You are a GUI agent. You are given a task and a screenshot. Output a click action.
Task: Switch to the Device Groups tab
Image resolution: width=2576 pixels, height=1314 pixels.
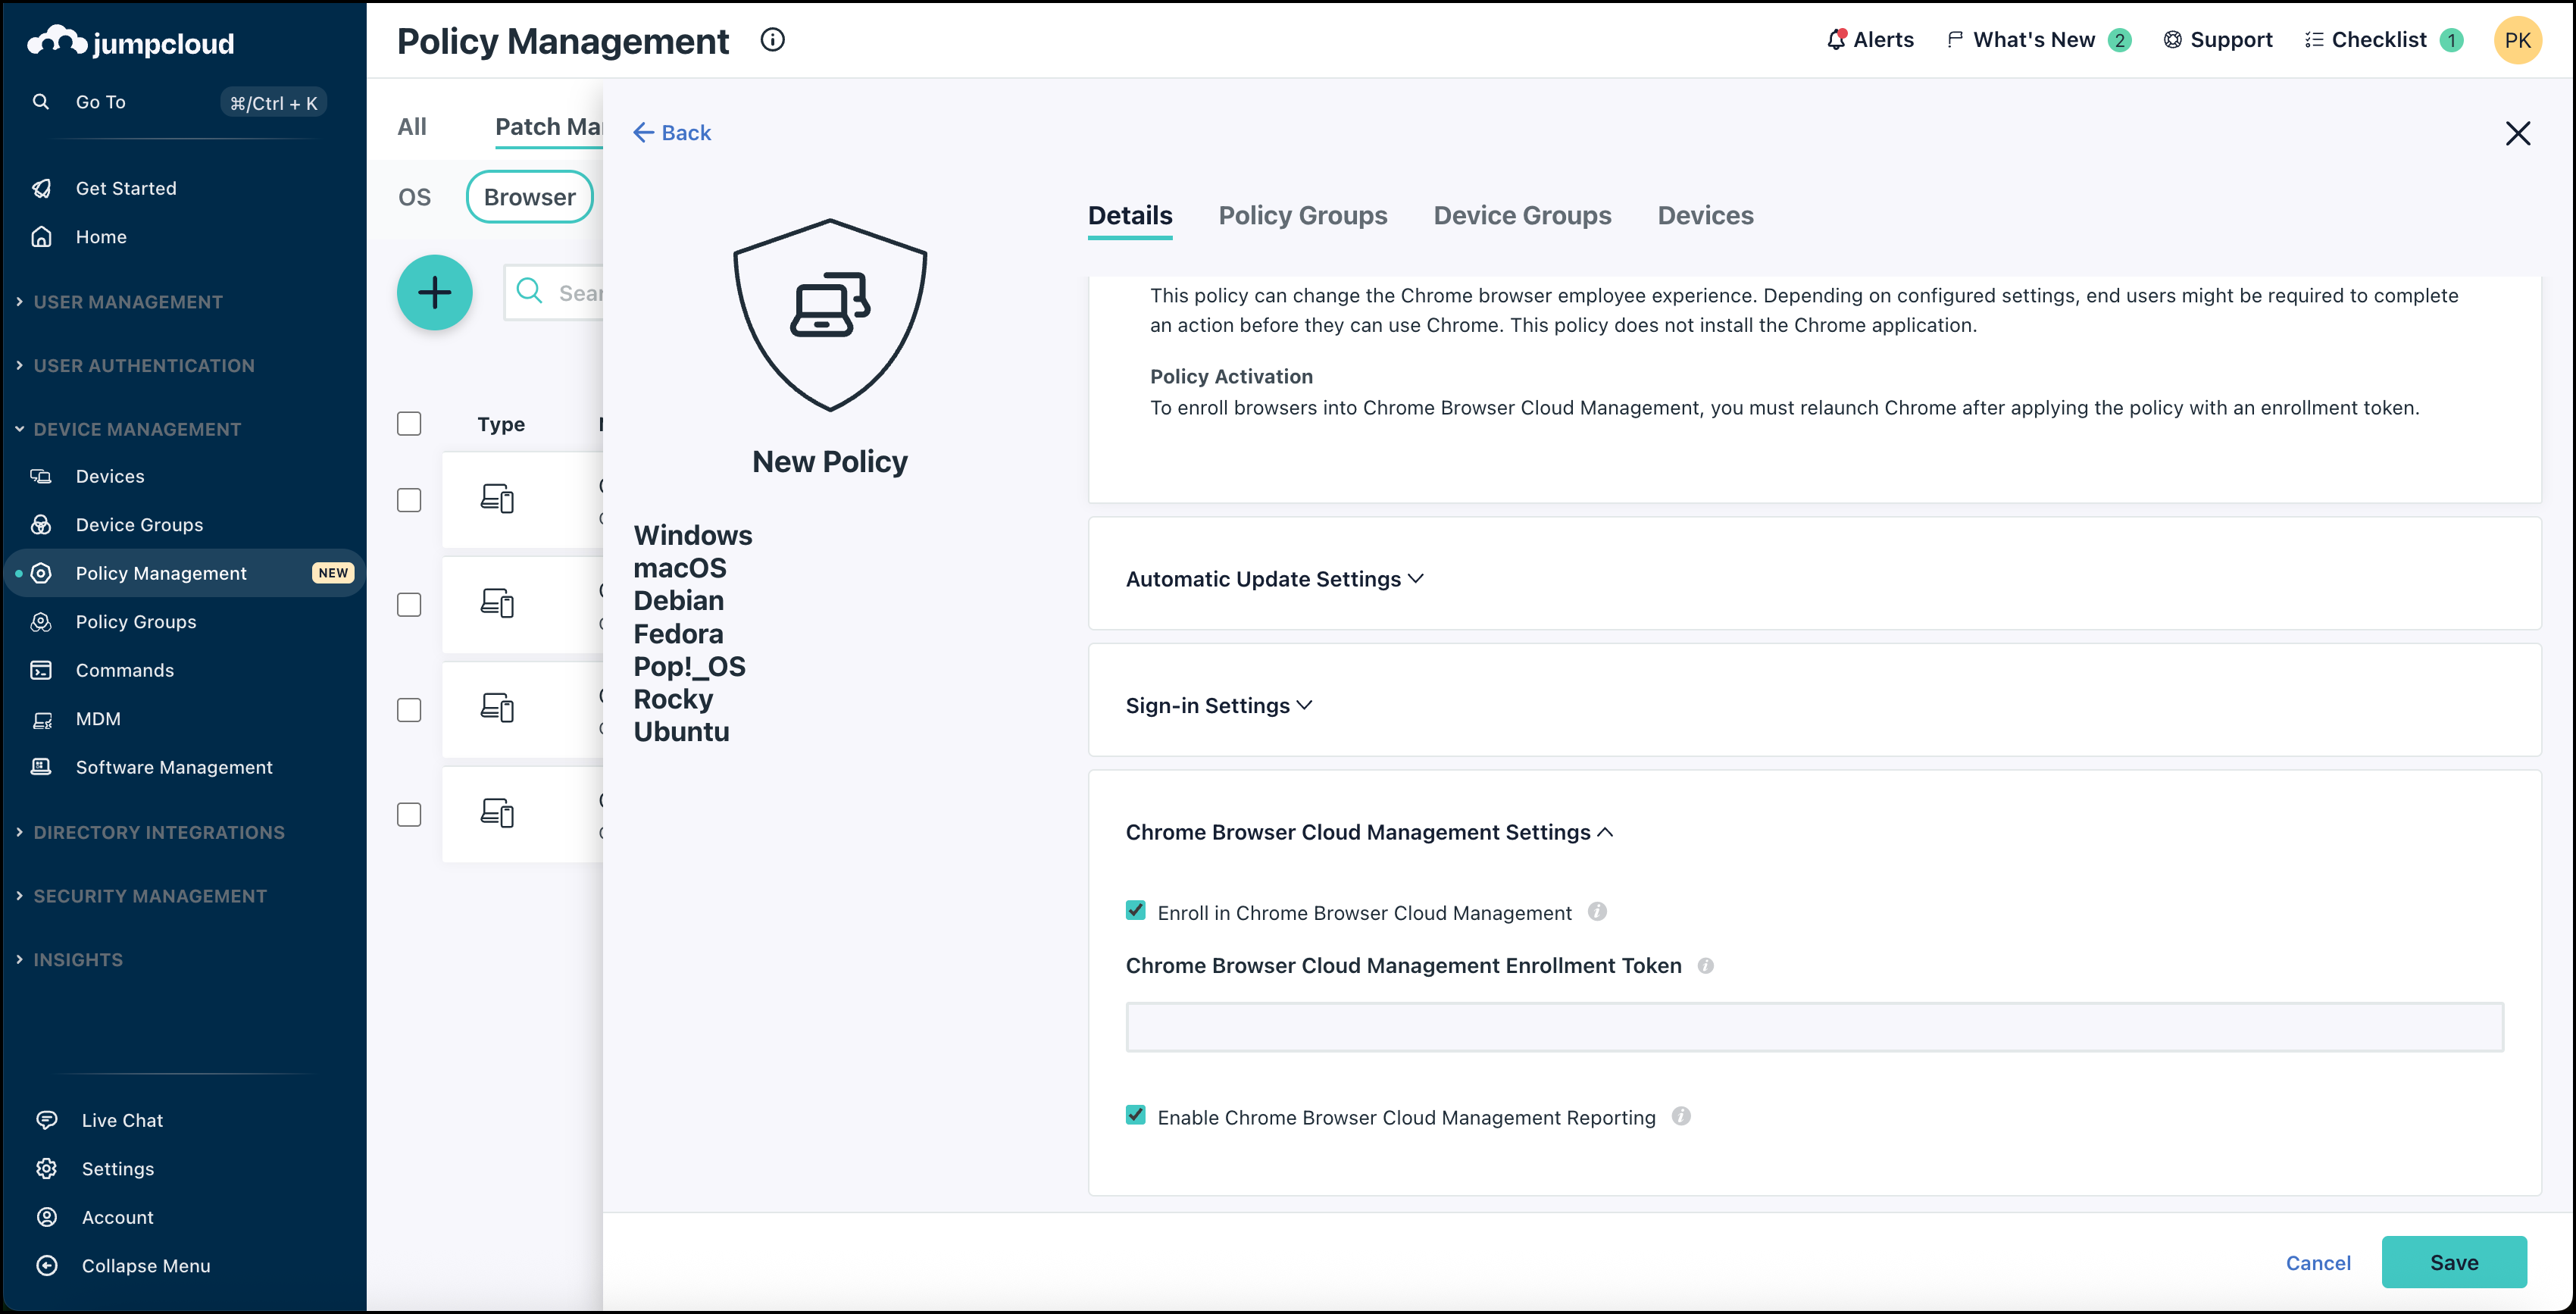(1522, 215)
